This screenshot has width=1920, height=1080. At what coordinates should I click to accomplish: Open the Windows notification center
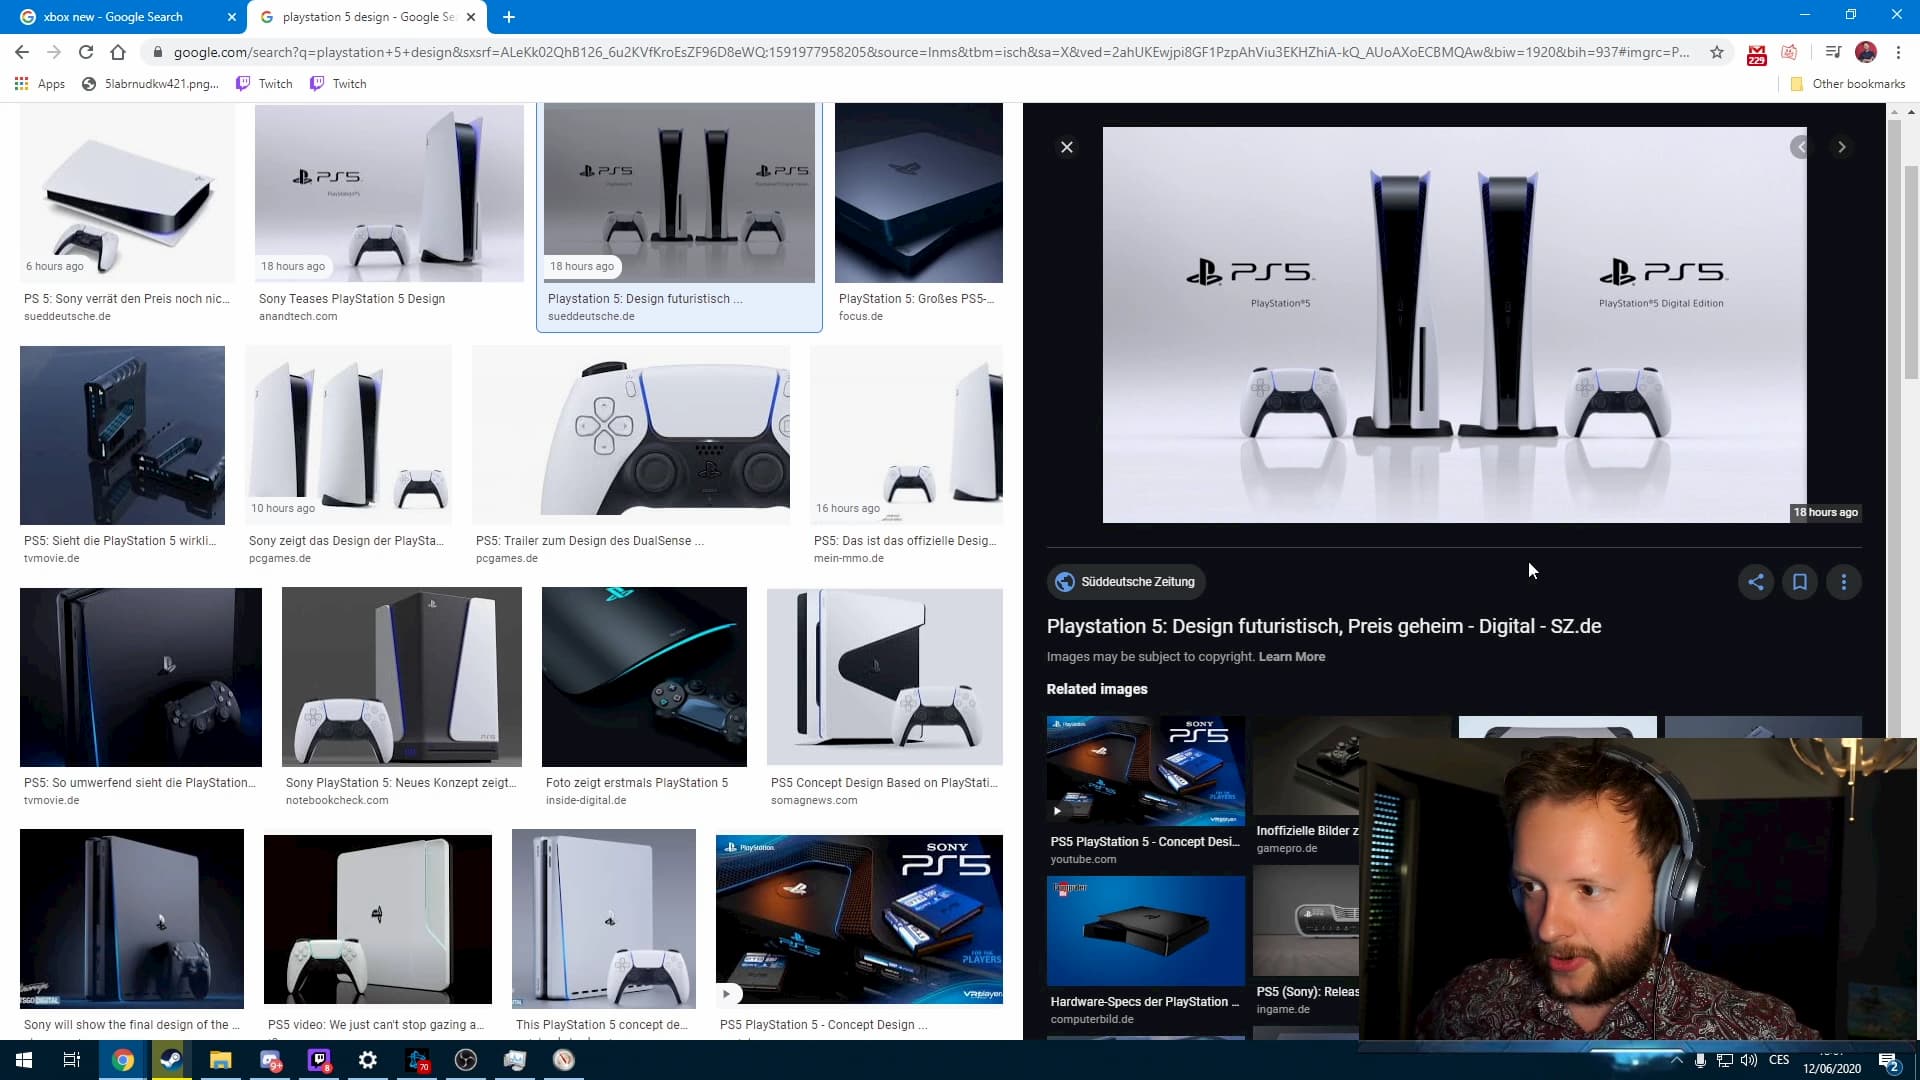tap(1888, 1060)
